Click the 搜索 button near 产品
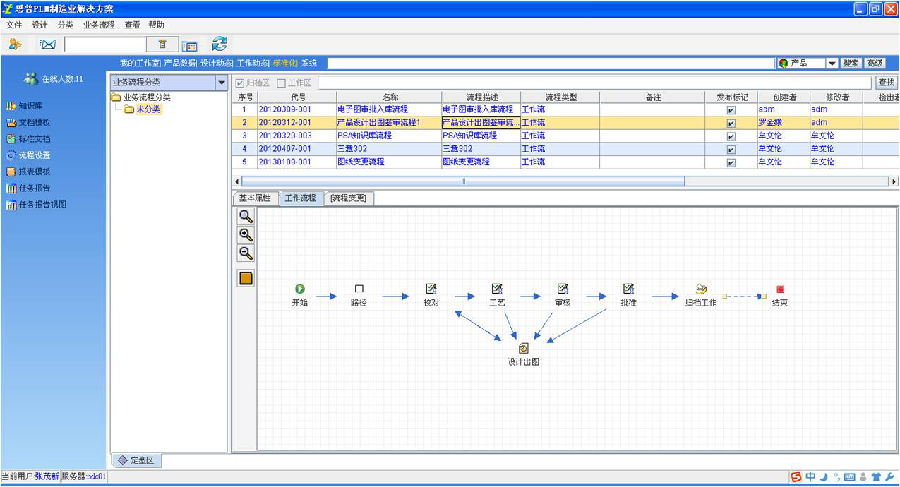The height and width of the screenshot is (487, 900). click(850, 63)
